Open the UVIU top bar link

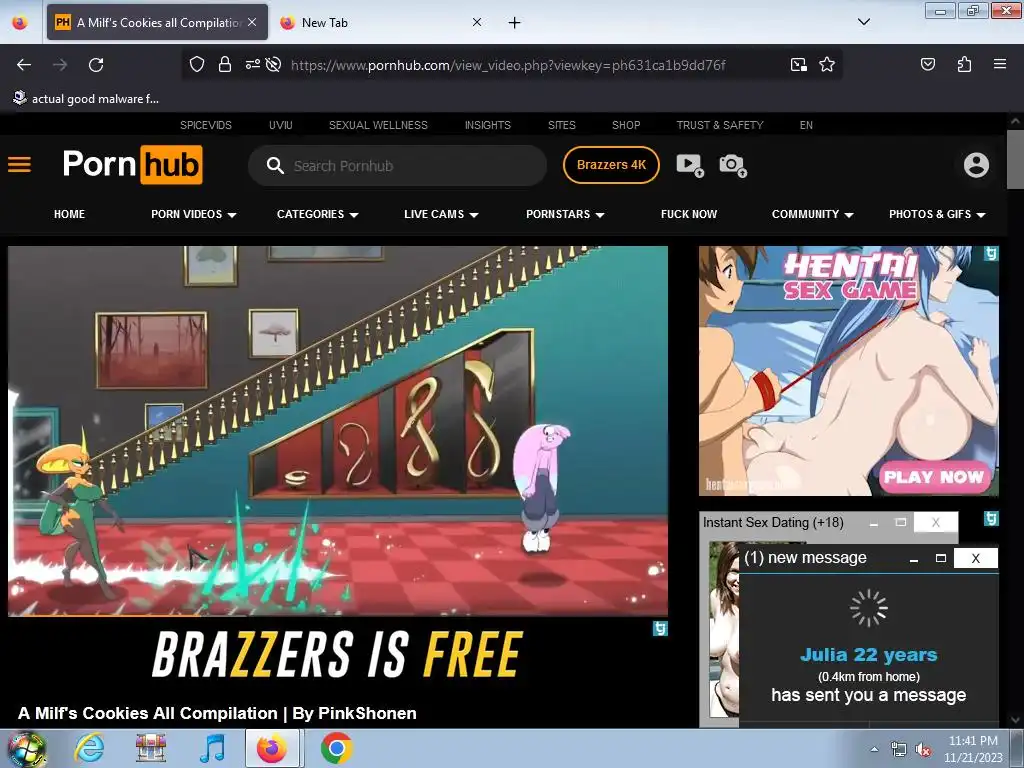coord(281,125)
